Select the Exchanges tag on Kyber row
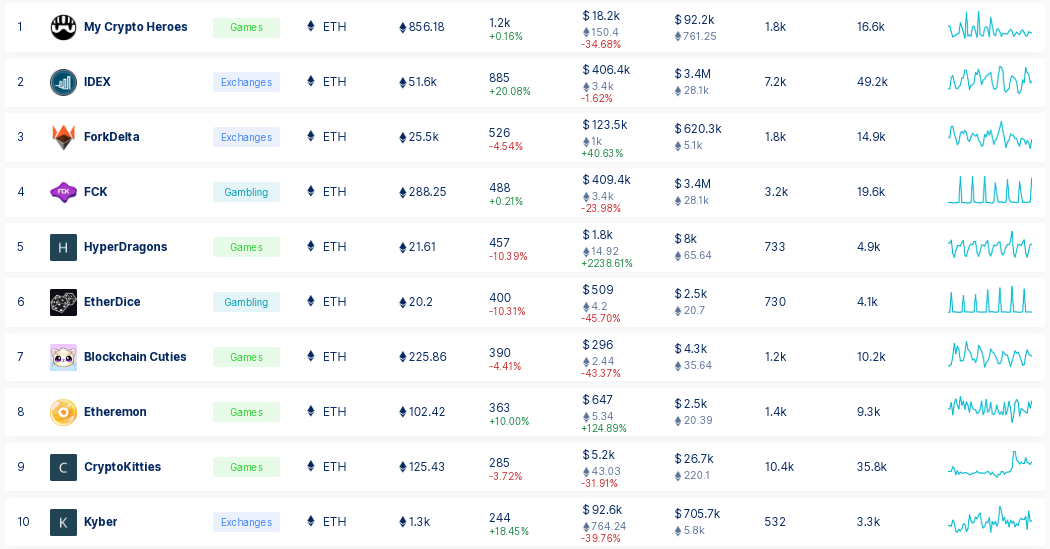1050x549 pixels. coord(246,522)
